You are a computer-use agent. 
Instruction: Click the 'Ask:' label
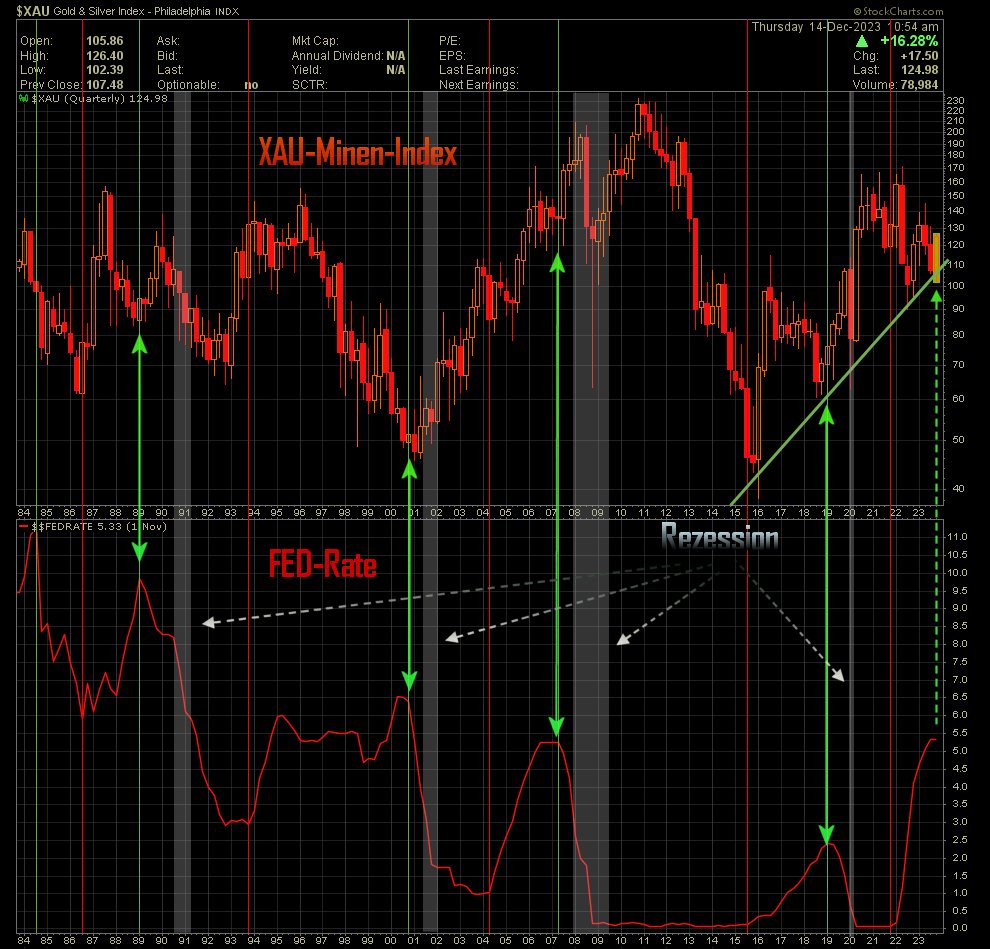click(168, 41)
